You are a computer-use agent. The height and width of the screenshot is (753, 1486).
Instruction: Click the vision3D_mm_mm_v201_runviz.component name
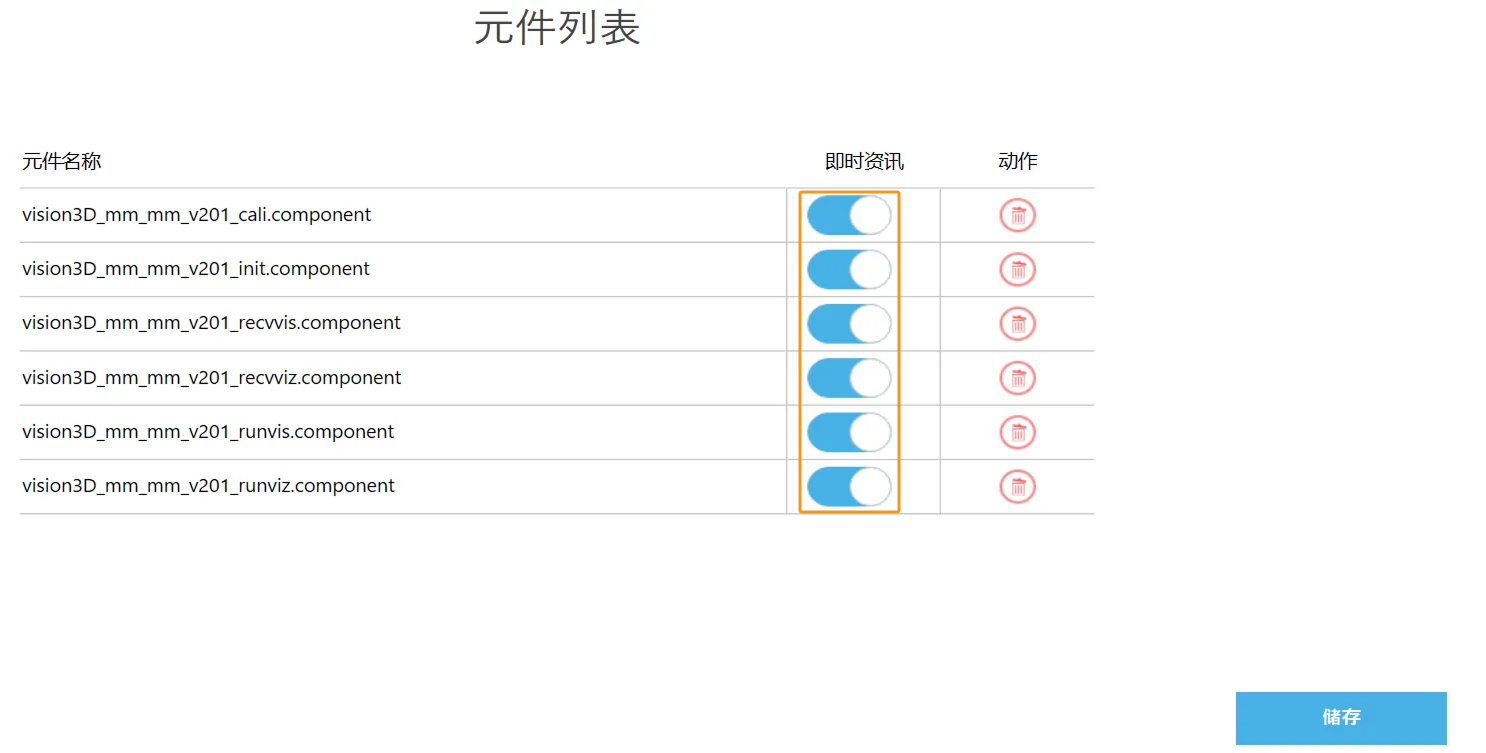coord(208,486)
